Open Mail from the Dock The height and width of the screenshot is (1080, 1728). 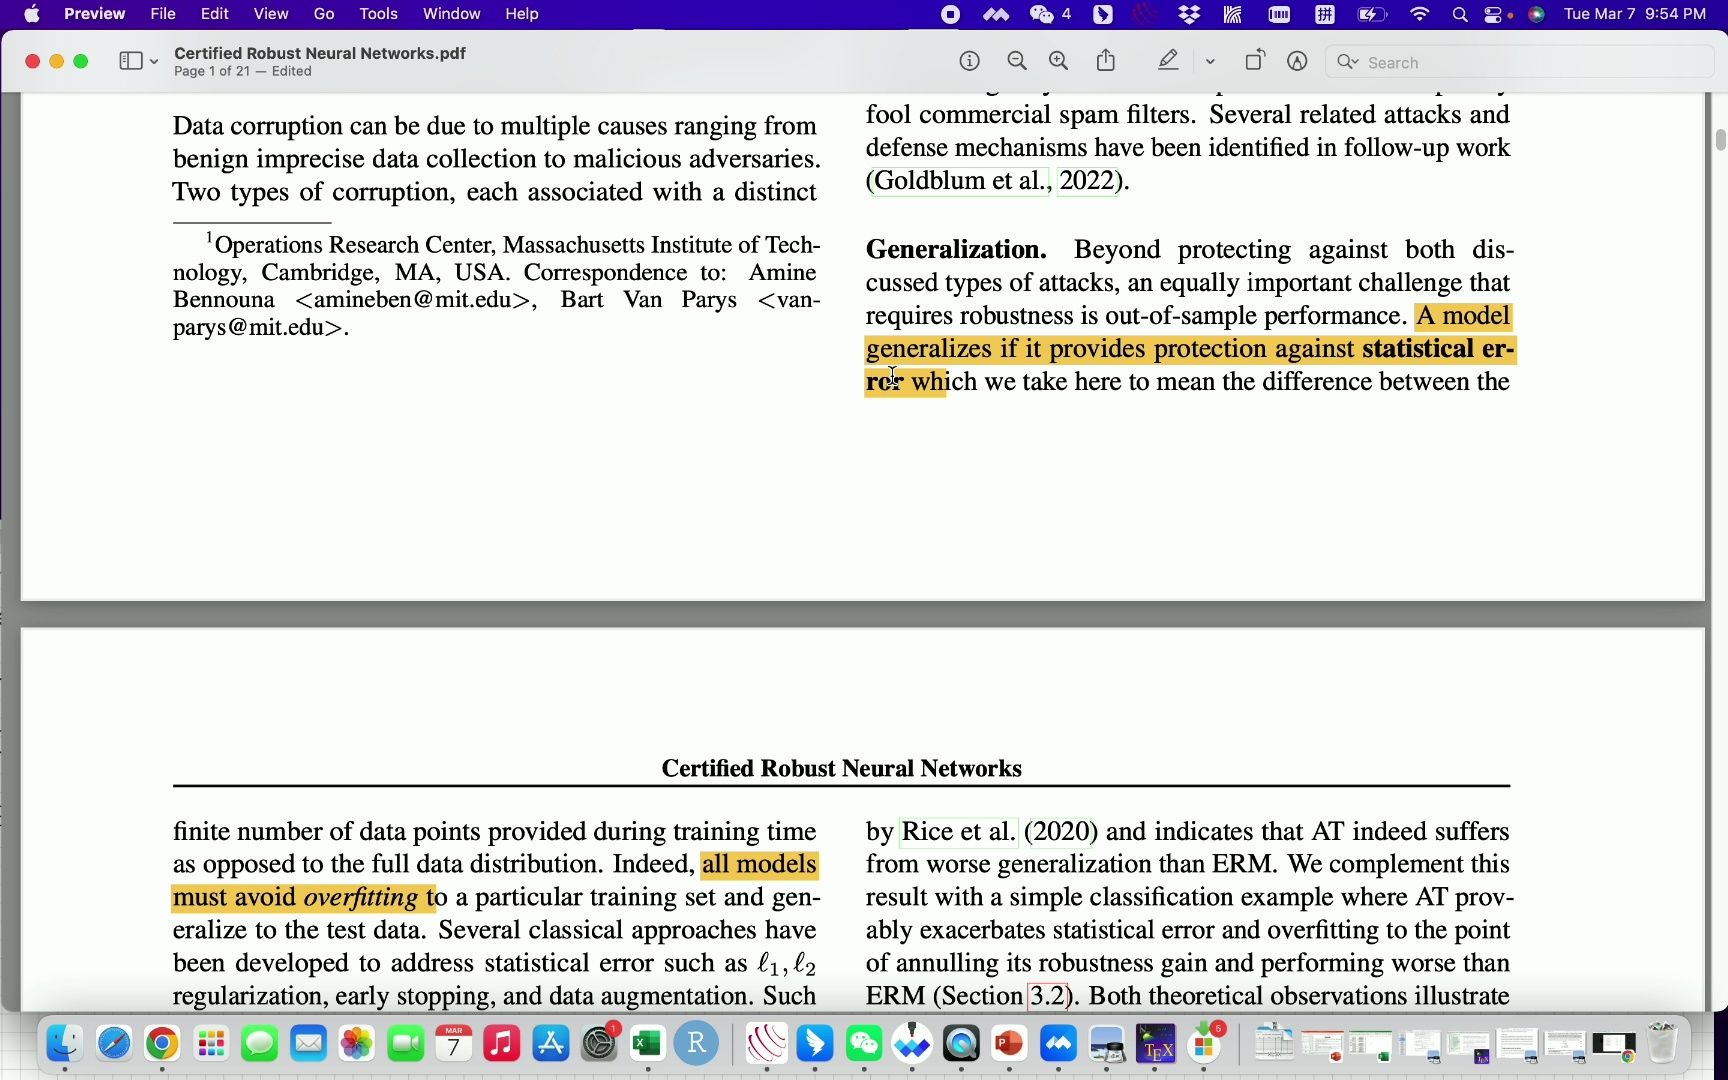point(308,1044)
